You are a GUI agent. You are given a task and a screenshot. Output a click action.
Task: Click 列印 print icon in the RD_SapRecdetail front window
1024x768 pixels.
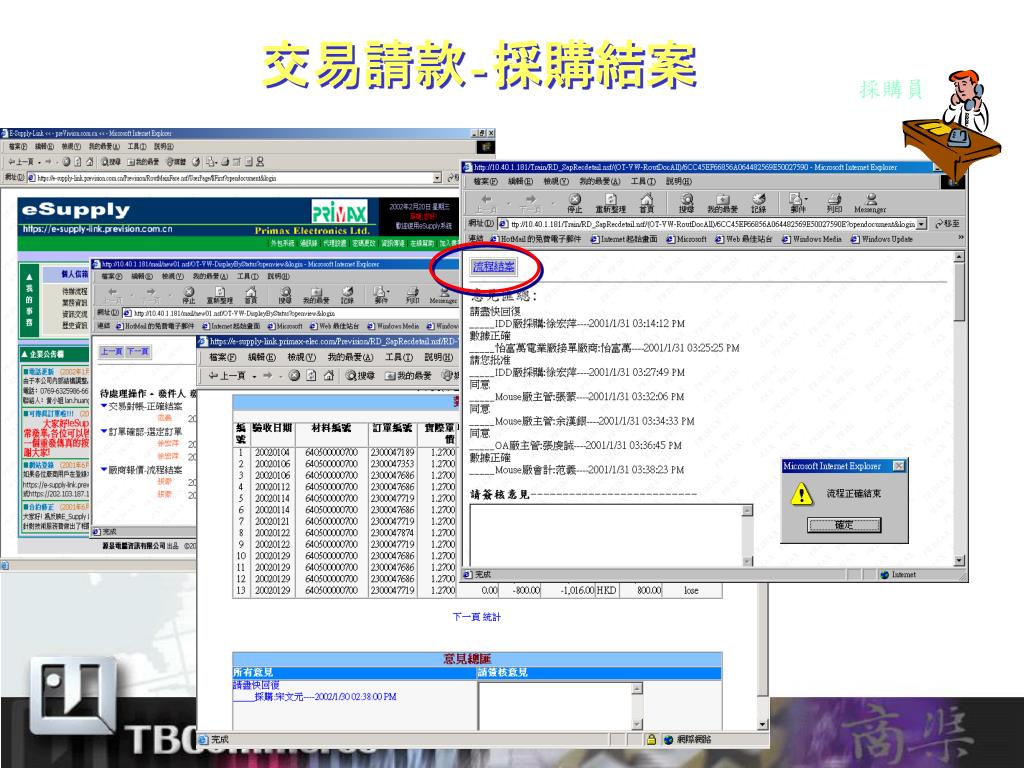[834, 203]
